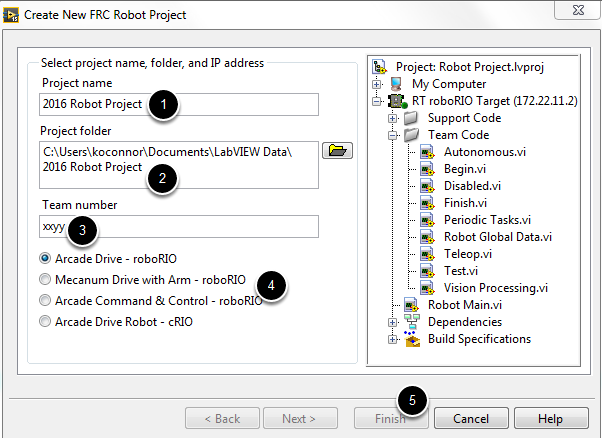
Task: Select the 'Robot Main.vi' label
Action: (x=465, y=305)
